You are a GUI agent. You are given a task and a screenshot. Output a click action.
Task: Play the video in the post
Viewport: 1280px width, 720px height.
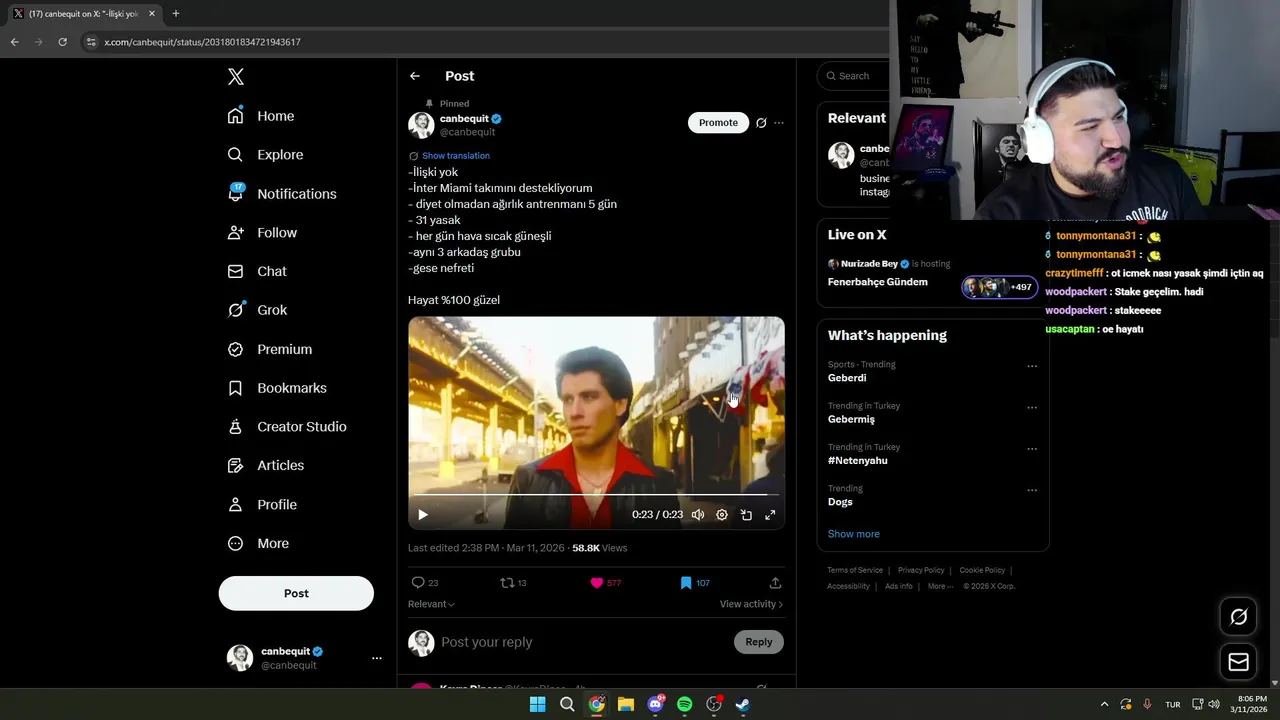[423, 515]
